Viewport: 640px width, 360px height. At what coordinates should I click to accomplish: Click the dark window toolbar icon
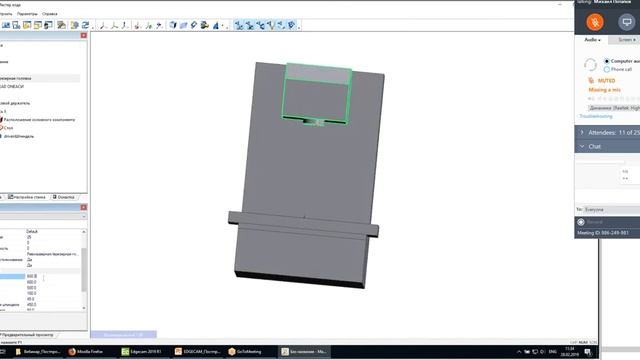pyautogui.click(x=48, y=25)
